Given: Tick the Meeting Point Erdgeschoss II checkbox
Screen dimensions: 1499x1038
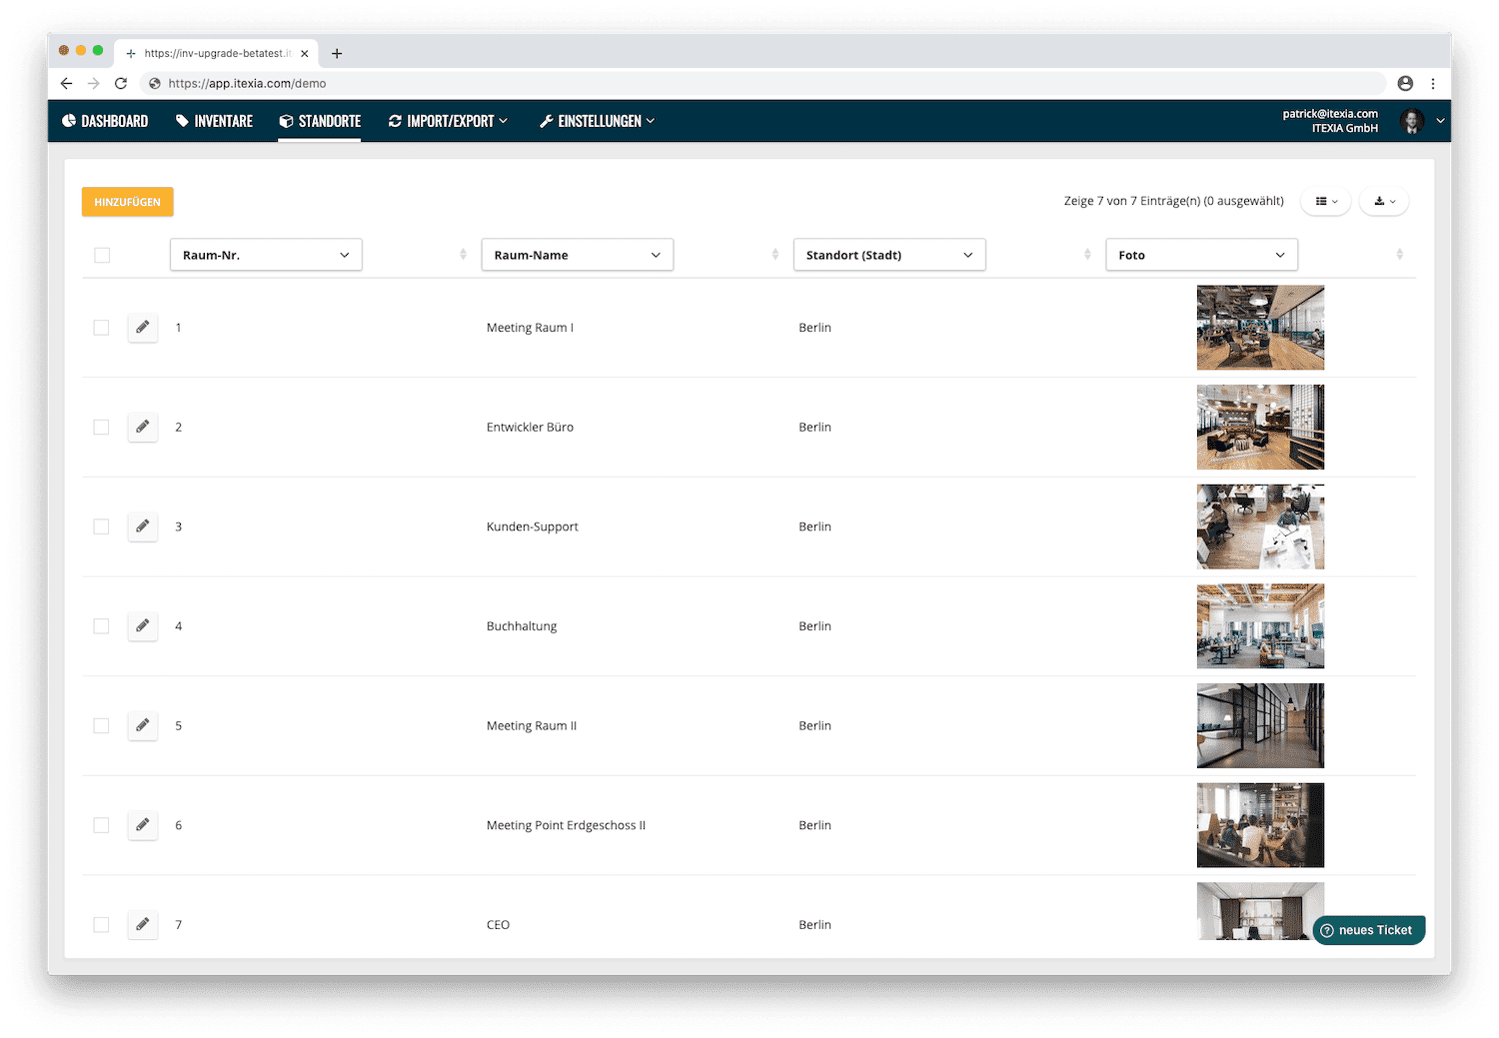Looking at the screenshot, I should pyautogui.click(x=101, y=825).
